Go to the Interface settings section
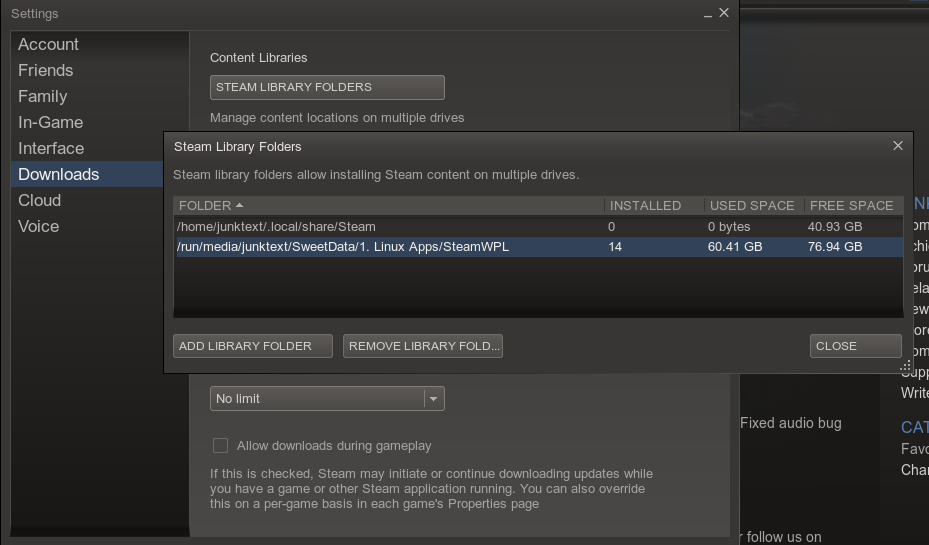 click(51, 149)
